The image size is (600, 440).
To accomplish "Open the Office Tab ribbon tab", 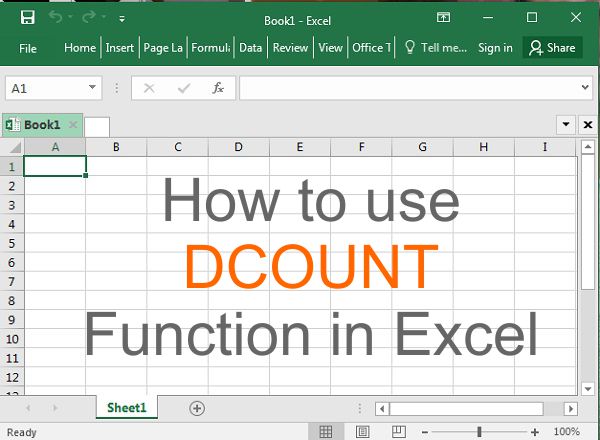I will 372,48.
